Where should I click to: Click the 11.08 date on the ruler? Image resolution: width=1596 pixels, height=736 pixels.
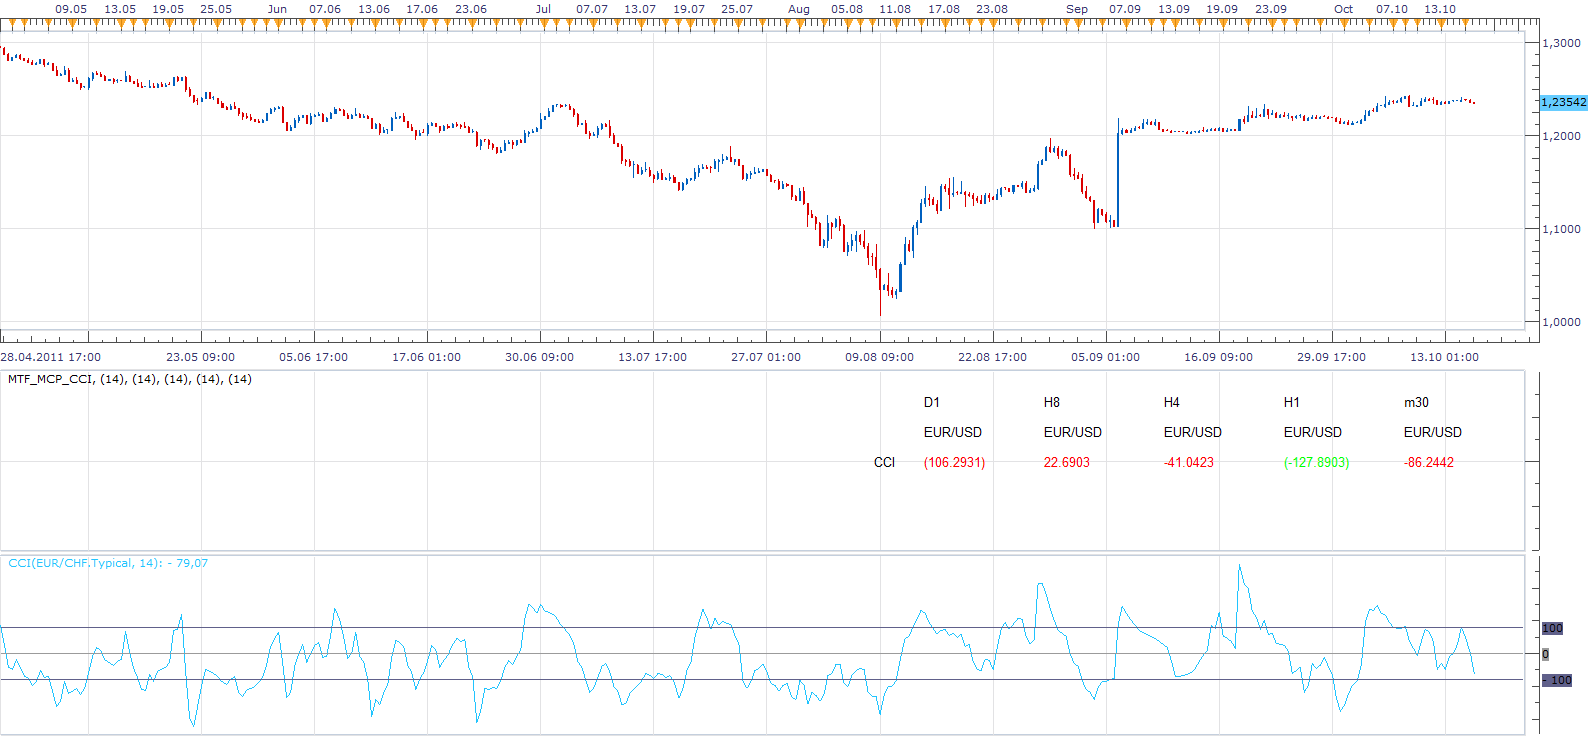click(x=895, y=9)
